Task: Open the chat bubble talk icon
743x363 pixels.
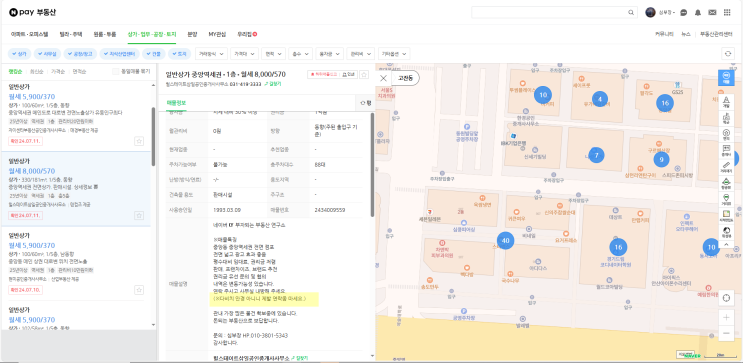Action: point(684,12)
